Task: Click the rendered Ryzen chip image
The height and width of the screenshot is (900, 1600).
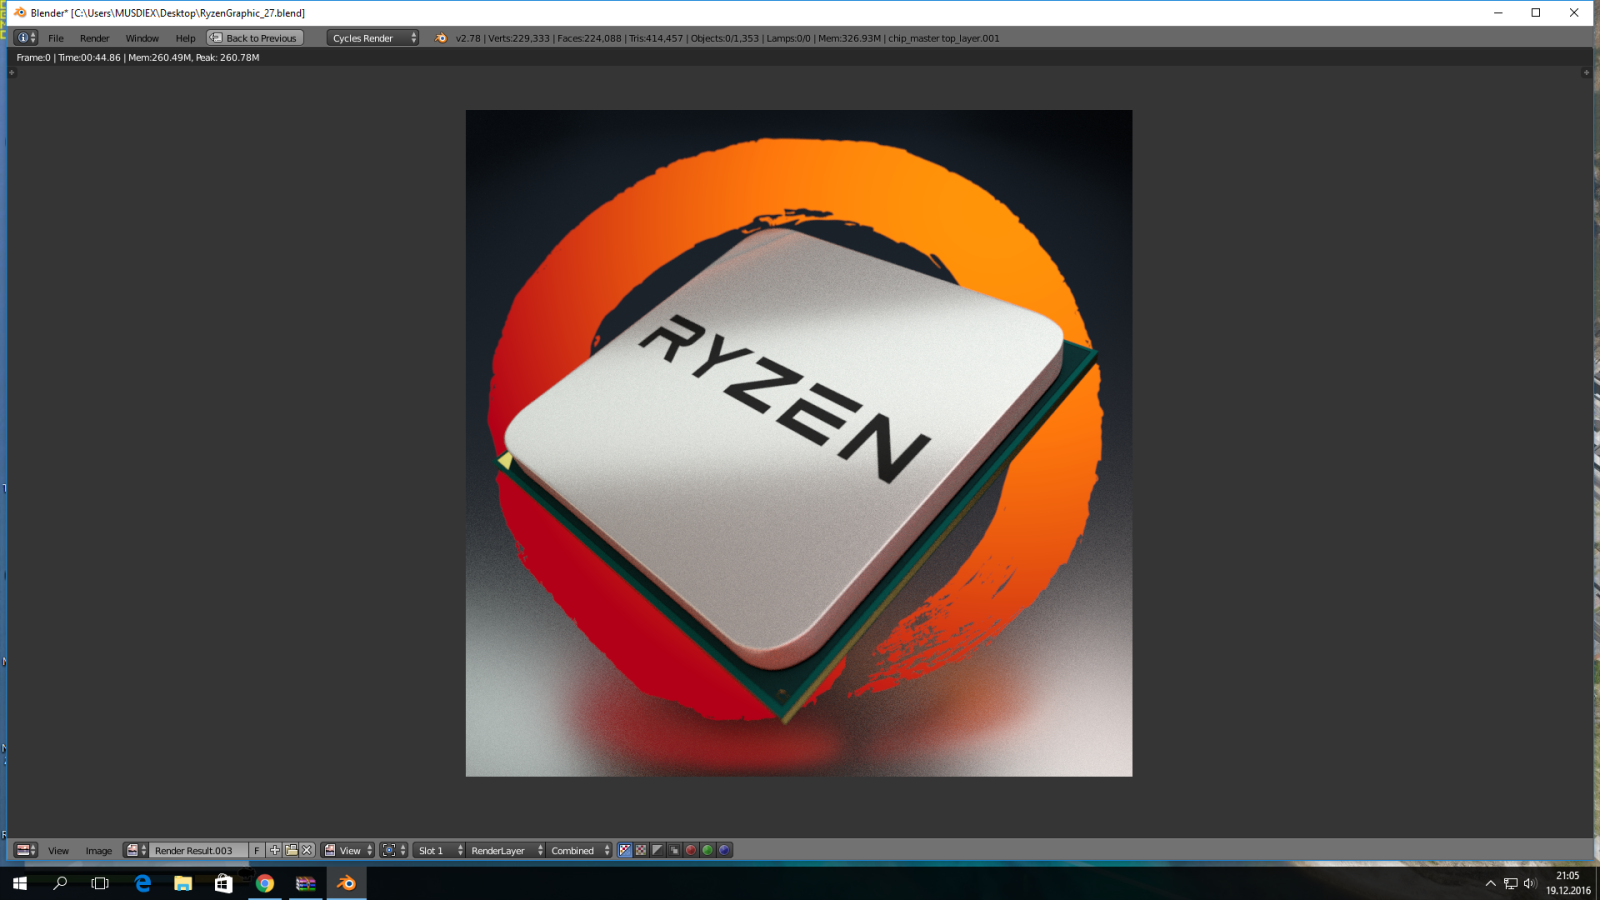Action: pyautogui.click(x=799, y=443)
